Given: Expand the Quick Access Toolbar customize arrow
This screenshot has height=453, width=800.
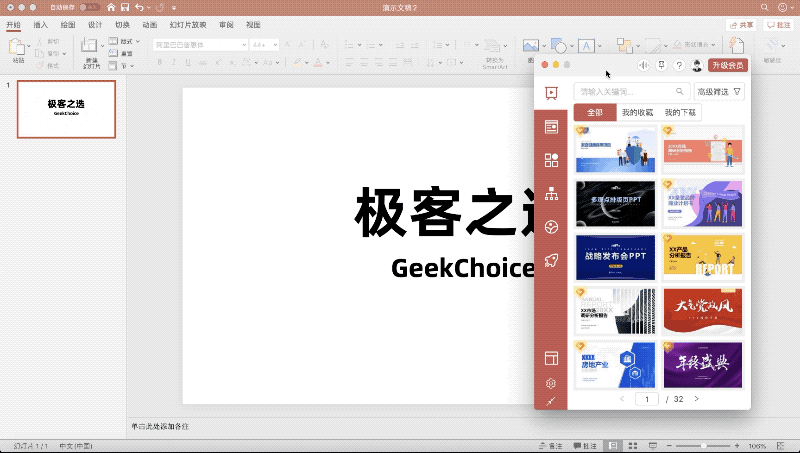Looking at the screenshot, I should click(x=174, y=8).
